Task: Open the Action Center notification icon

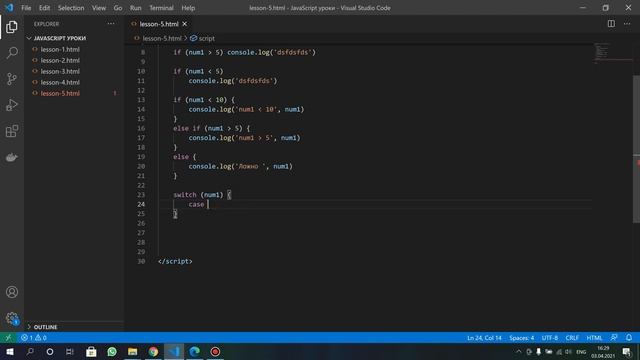Action: pyautogui.click(x=627, y=352)
